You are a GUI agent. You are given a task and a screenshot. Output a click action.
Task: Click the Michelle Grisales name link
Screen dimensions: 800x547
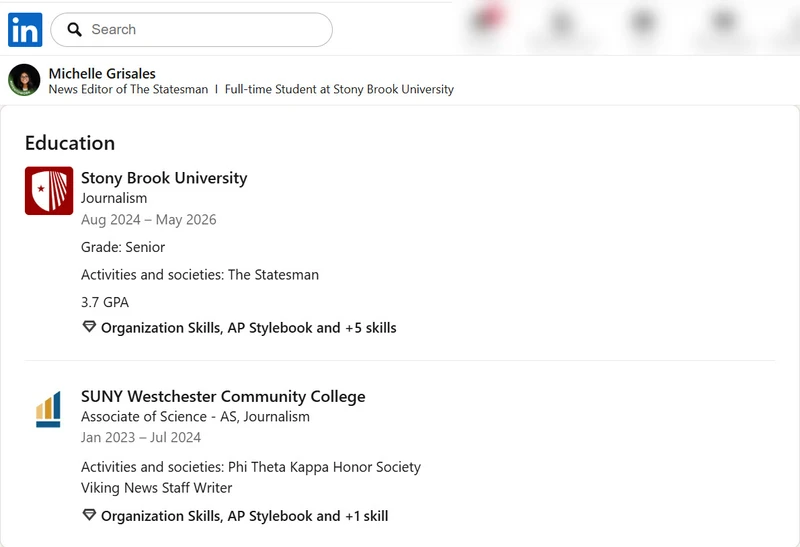[x=102, y=73]
